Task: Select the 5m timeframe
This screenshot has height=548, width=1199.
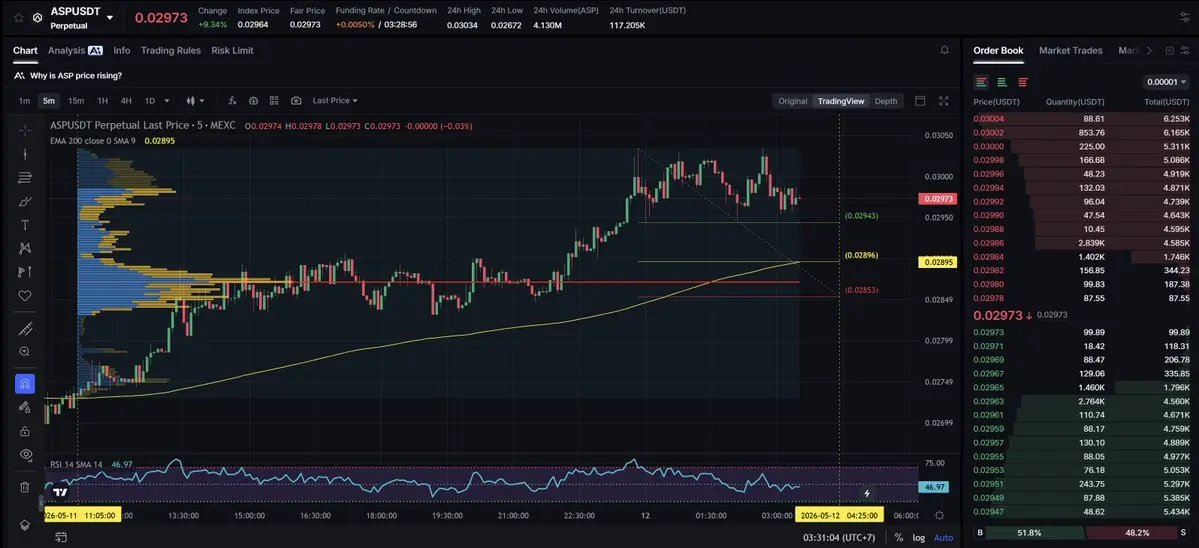Action: tap(49, 101)
